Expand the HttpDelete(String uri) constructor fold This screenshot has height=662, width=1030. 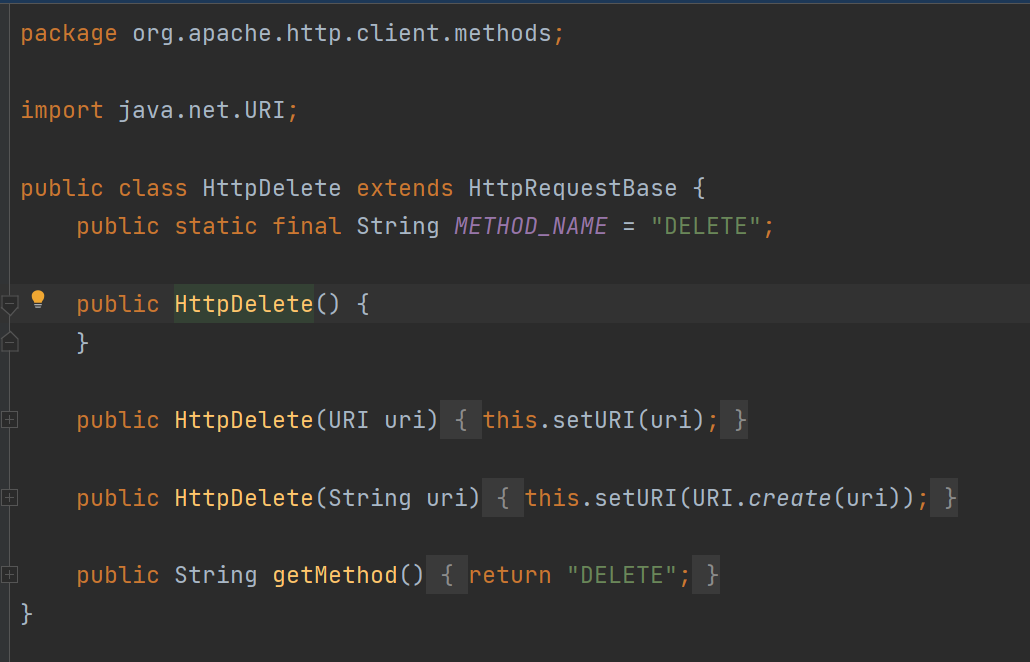coord(9,497)
